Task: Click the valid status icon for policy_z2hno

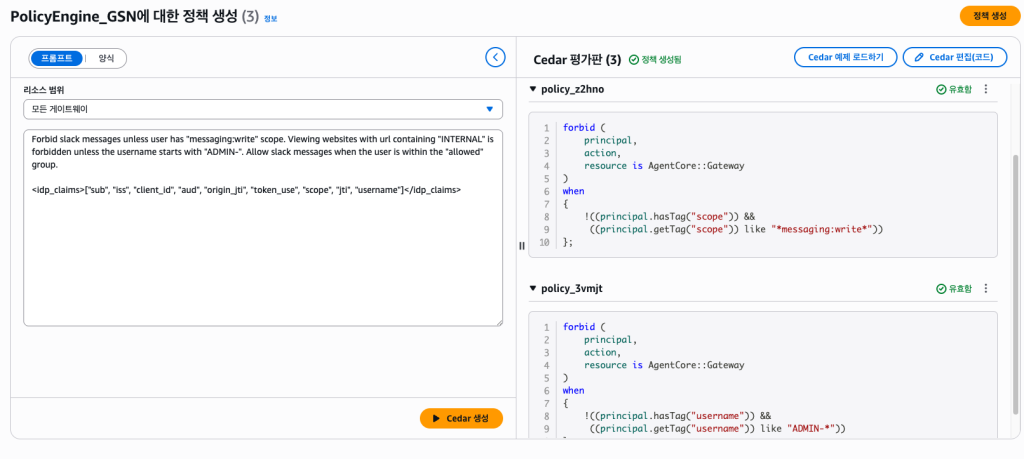Action: tap(941, 89)
